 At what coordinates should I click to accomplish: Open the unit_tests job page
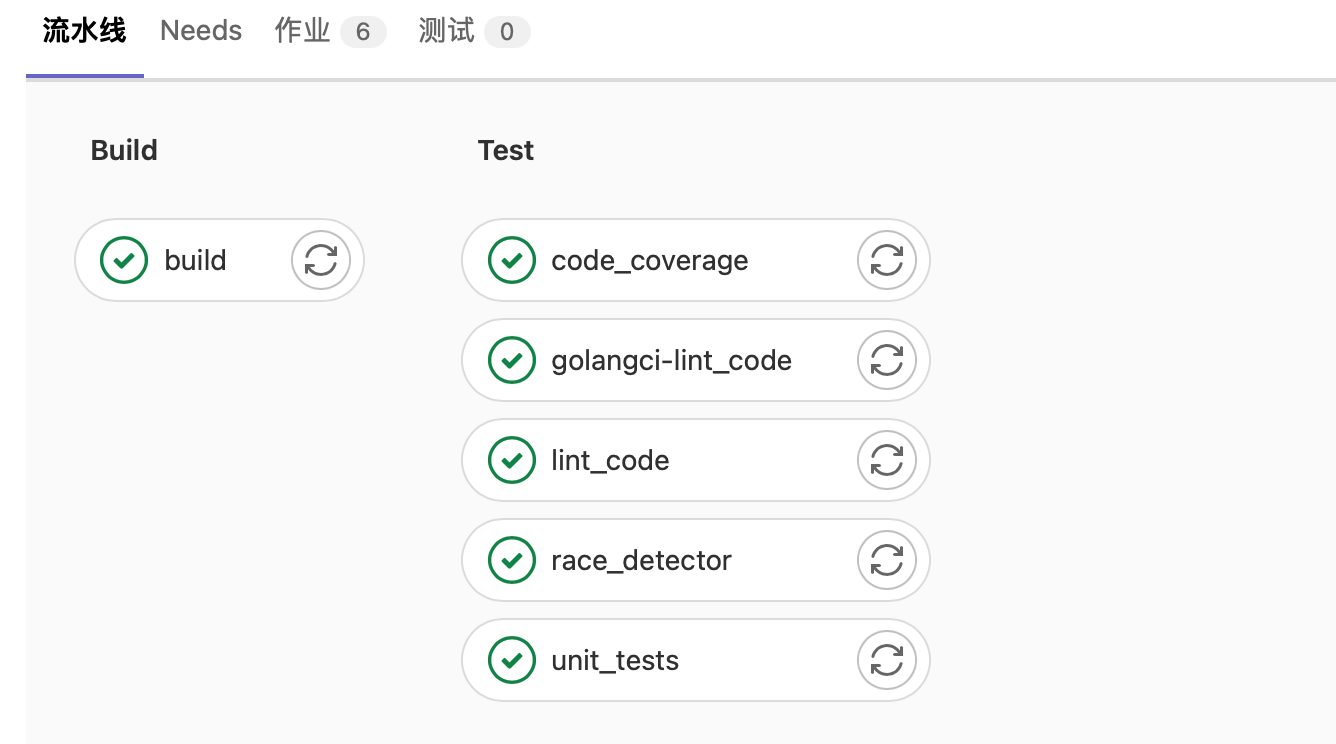(x=615, y=660)
